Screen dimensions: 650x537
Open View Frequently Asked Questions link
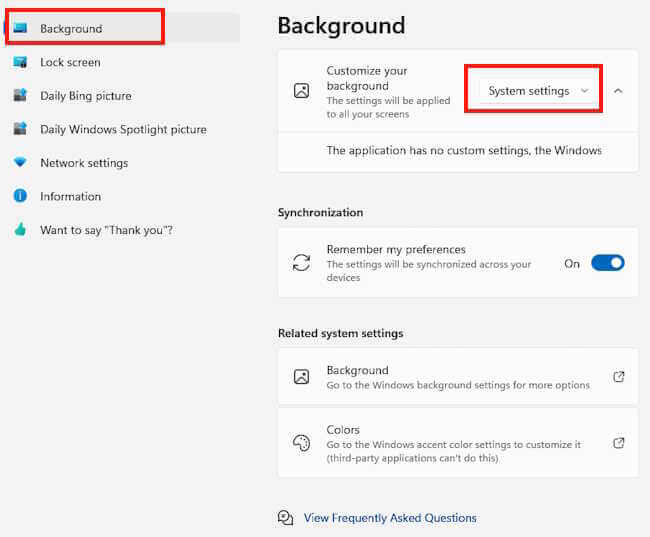coord(390,518)
